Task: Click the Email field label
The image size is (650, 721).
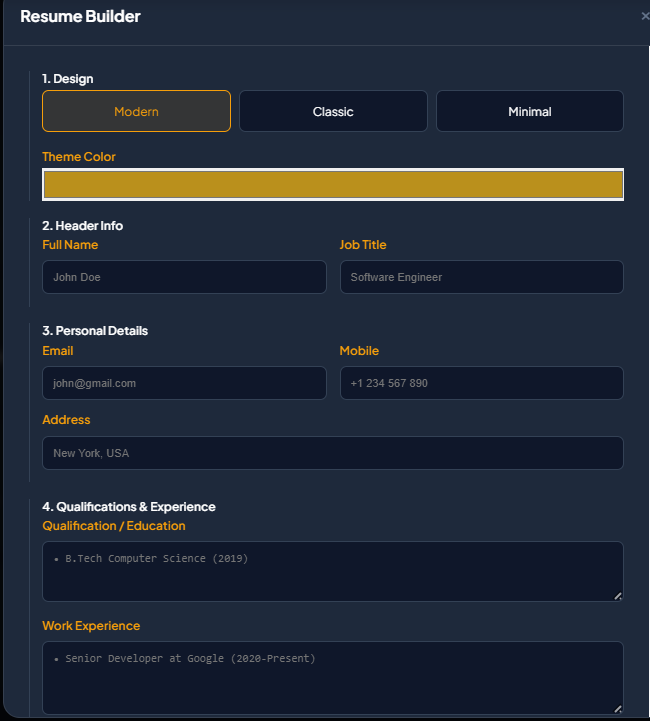Action: 57,351
